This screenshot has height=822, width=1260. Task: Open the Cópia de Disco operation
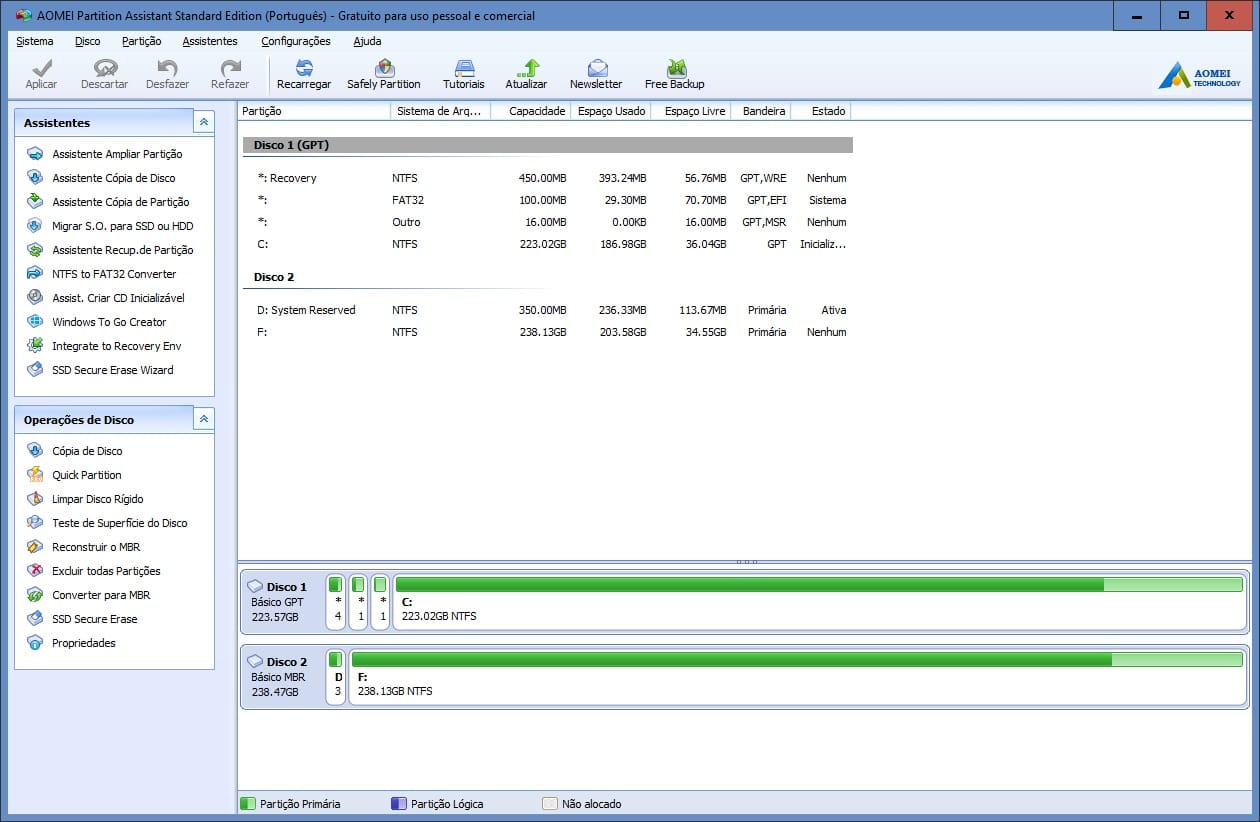point(87,451)
